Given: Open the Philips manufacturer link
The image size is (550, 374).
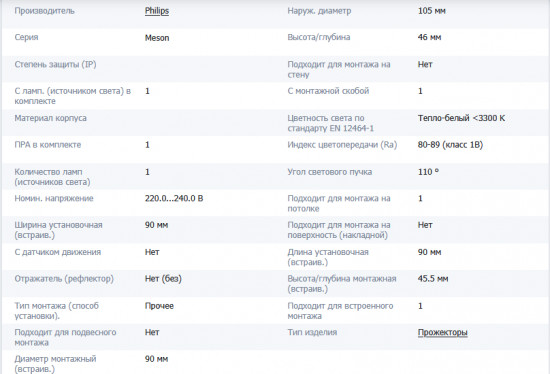Looking at the screenshot, I should 157,11.
